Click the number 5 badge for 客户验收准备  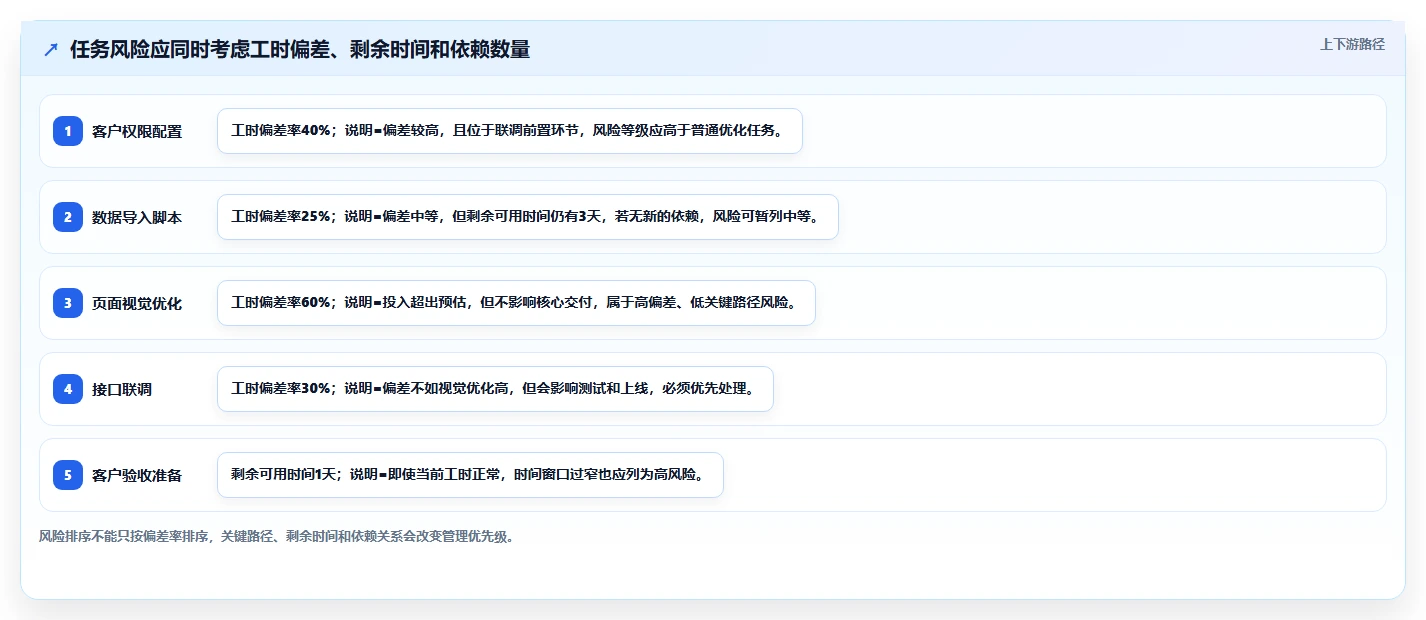click(x=68, y=474)
